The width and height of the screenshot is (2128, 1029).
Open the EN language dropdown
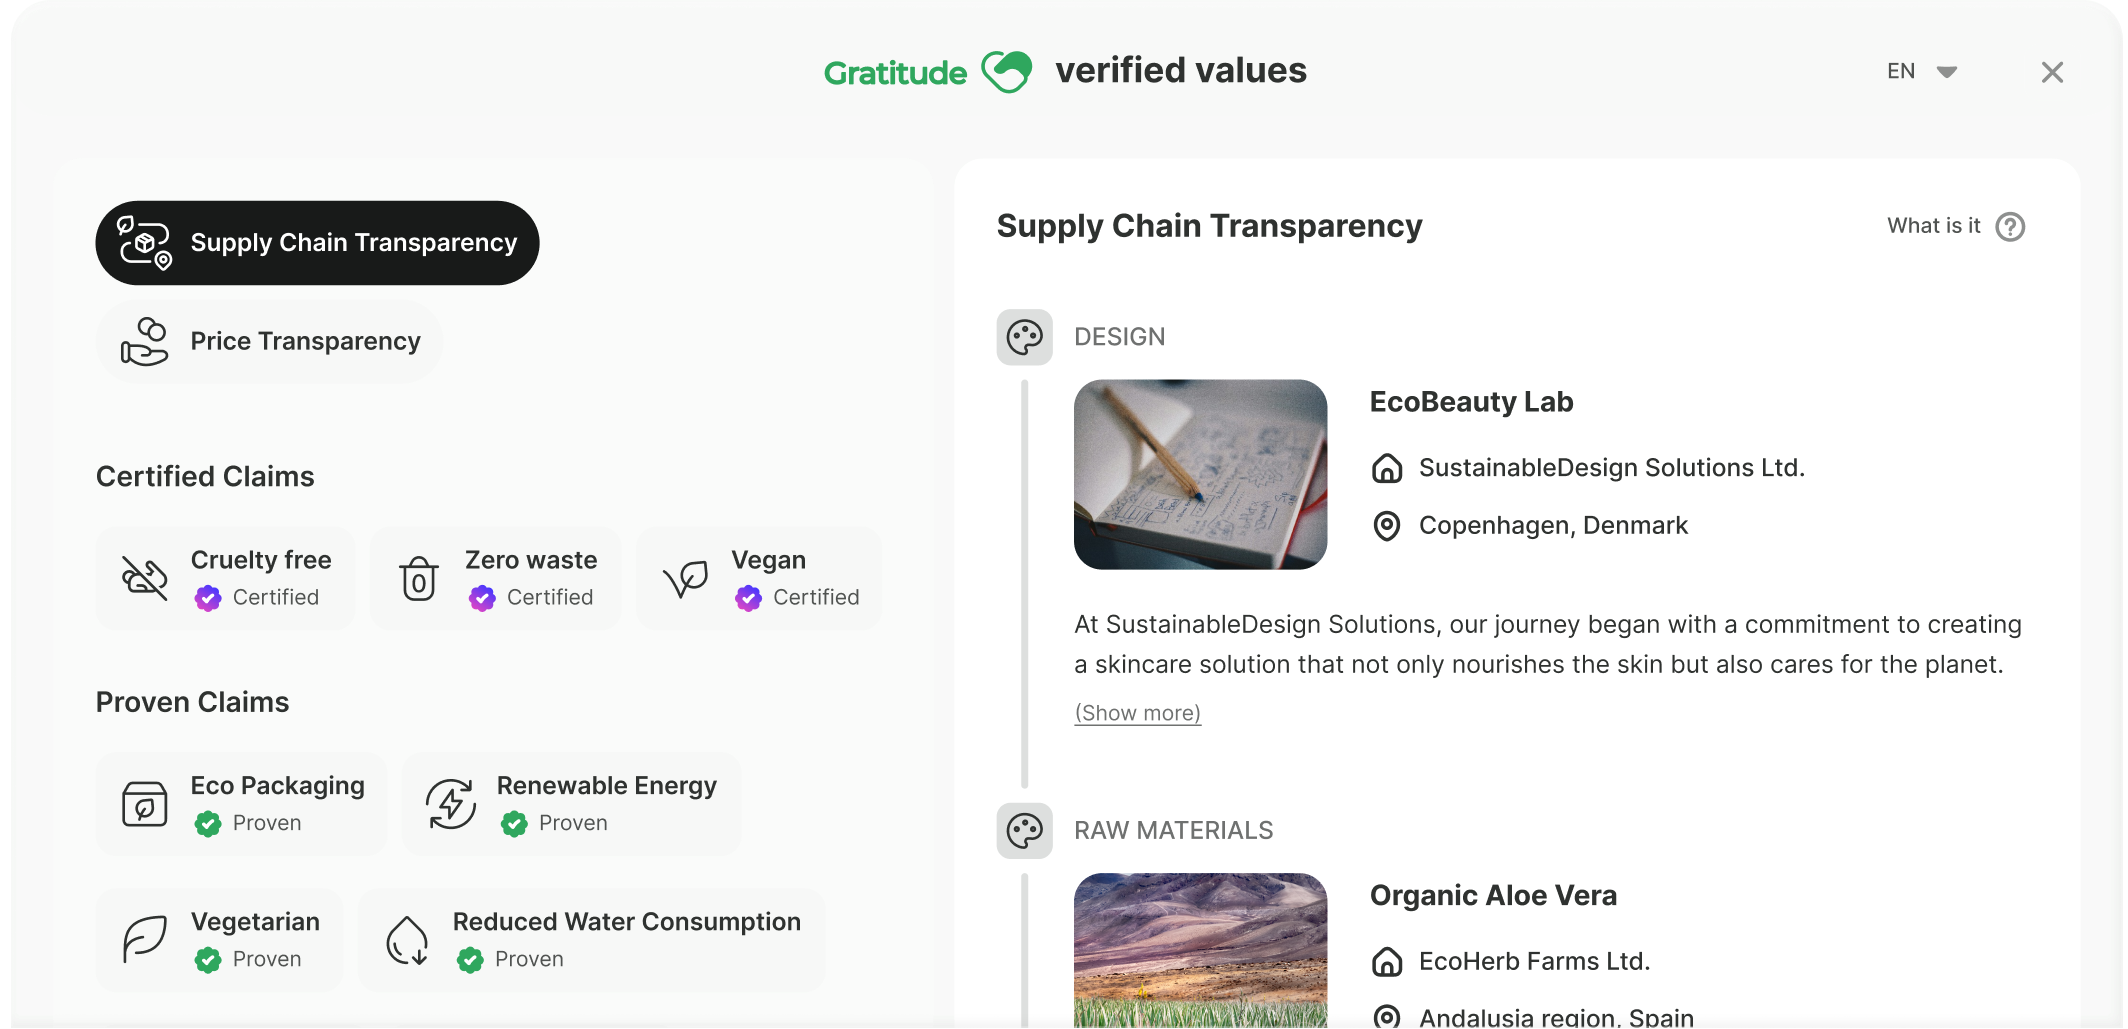tap(1921, 72)
